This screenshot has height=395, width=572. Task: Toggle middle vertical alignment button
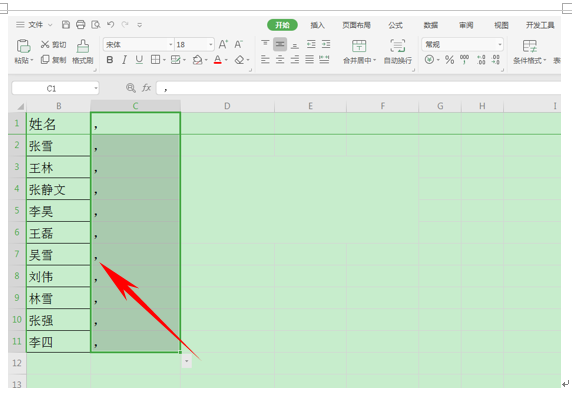(x=280, y=44)
